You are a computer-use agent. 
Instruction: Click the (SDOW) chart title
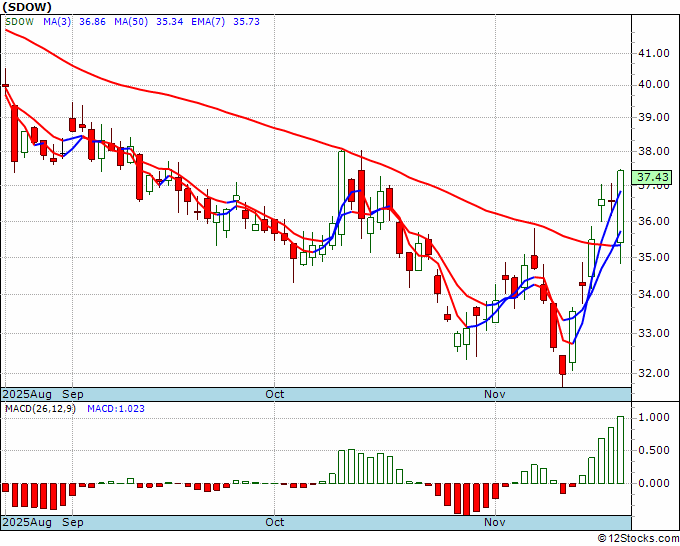tap(27, 7)
